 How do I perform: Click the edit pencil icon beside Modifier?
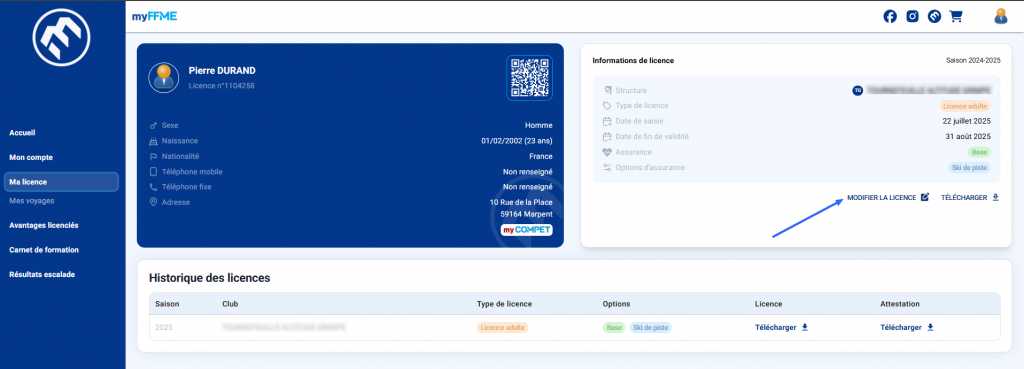pos(924,197)
